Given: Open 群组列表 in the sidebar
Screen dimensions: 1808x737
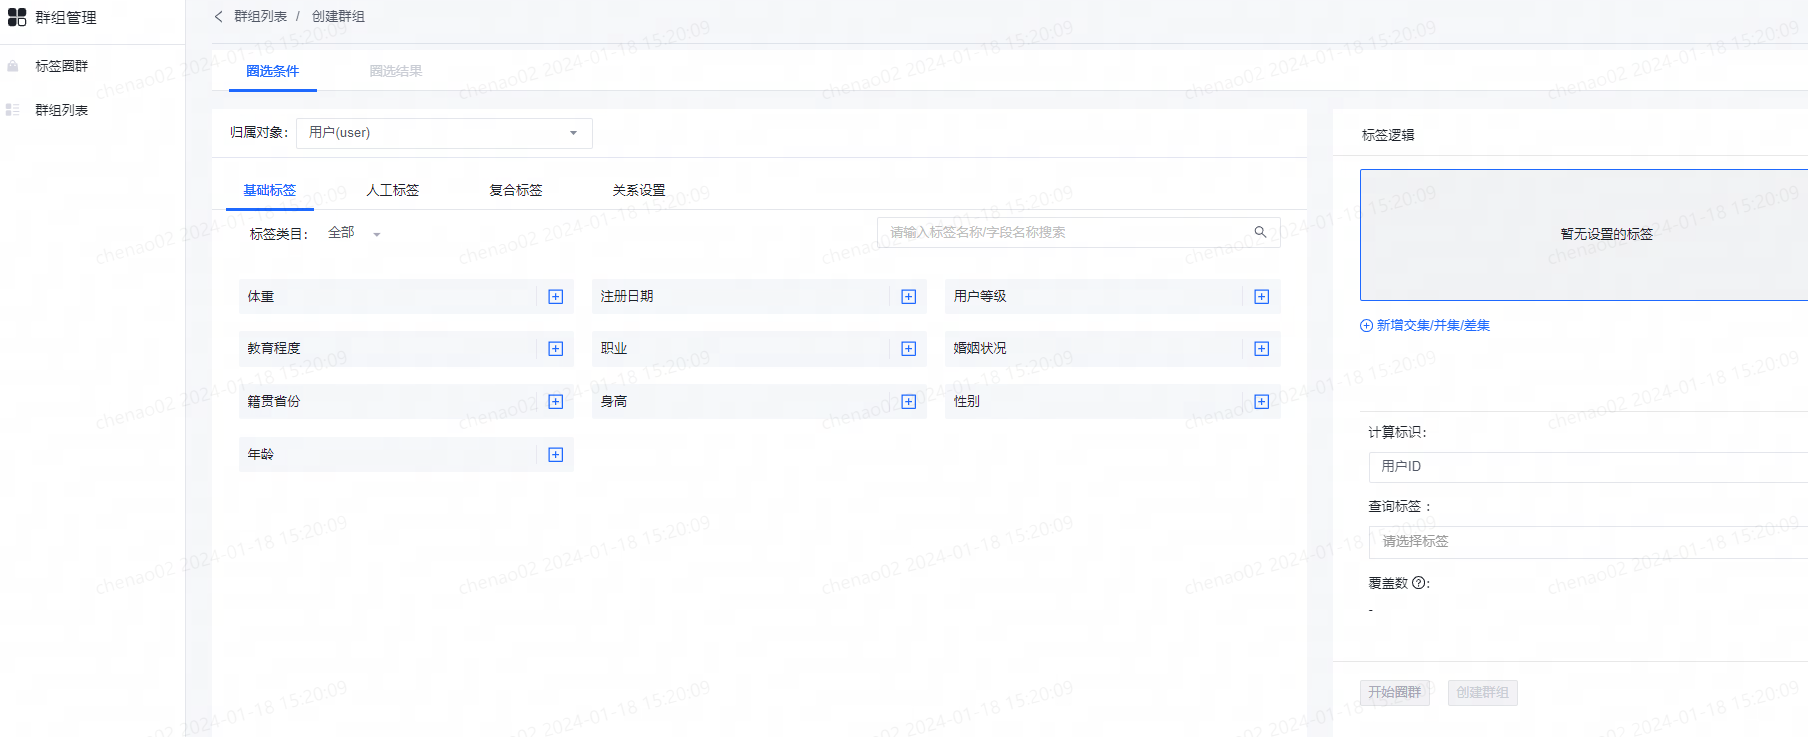Looking at the screenshot, I should click(62, 110).
